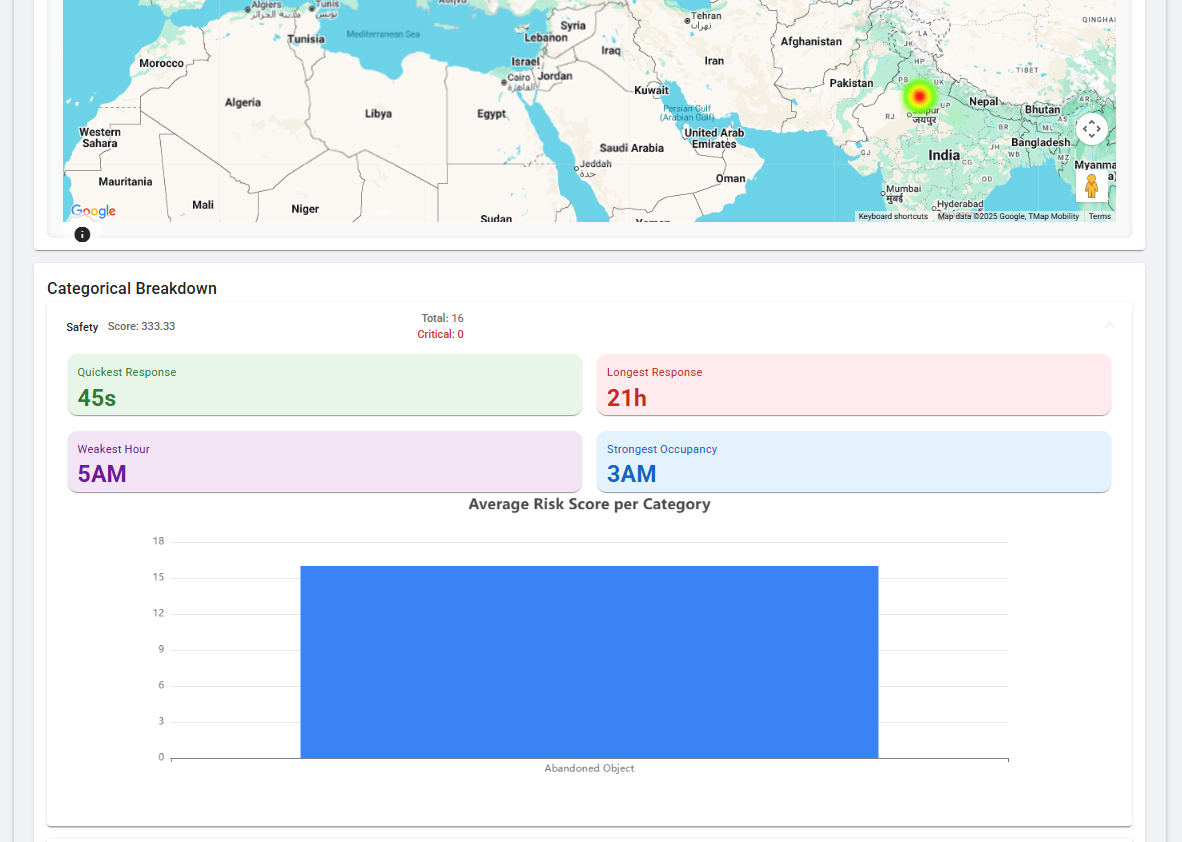The height and width of the screenshot is (842, 1182).
Task: Collapse the Safety category panel chevron
Action: (x=1110, y=326)
